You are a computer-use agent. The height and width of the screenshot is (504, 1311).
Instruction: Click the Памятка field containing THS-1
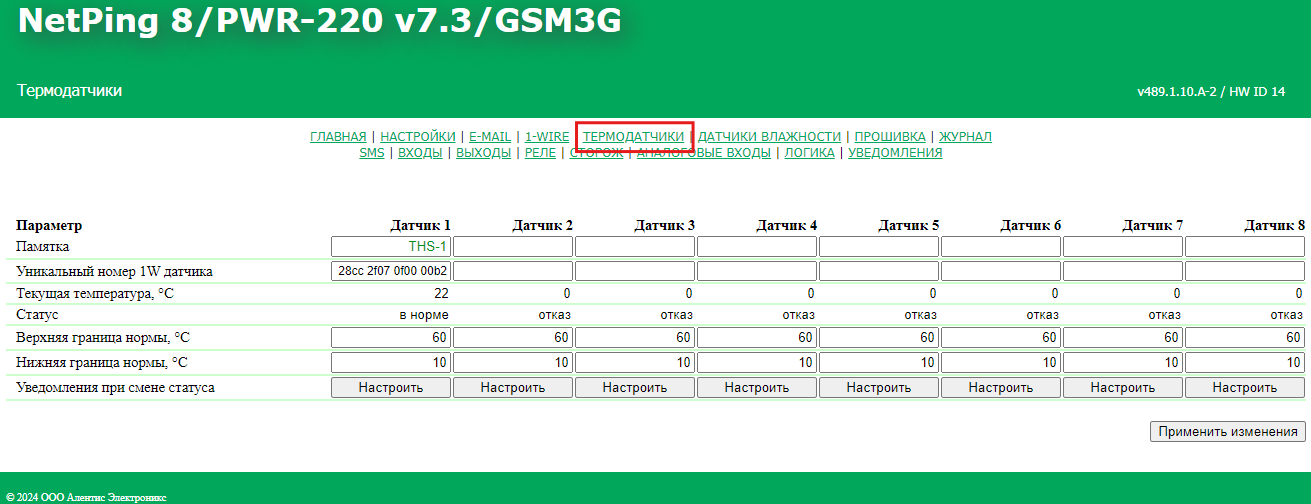click(x=391, y=246)
